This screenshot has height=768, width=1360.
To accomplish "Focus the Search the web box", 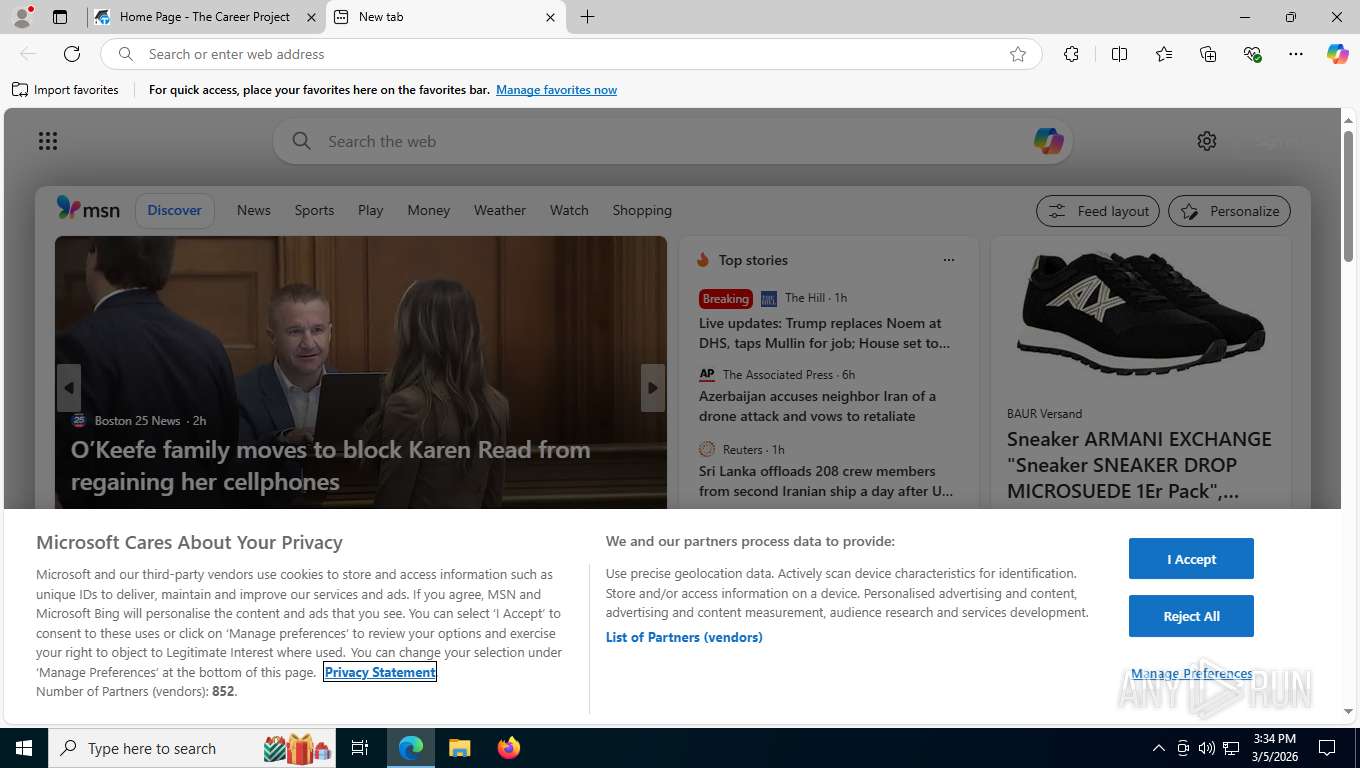I will (672, 141).
